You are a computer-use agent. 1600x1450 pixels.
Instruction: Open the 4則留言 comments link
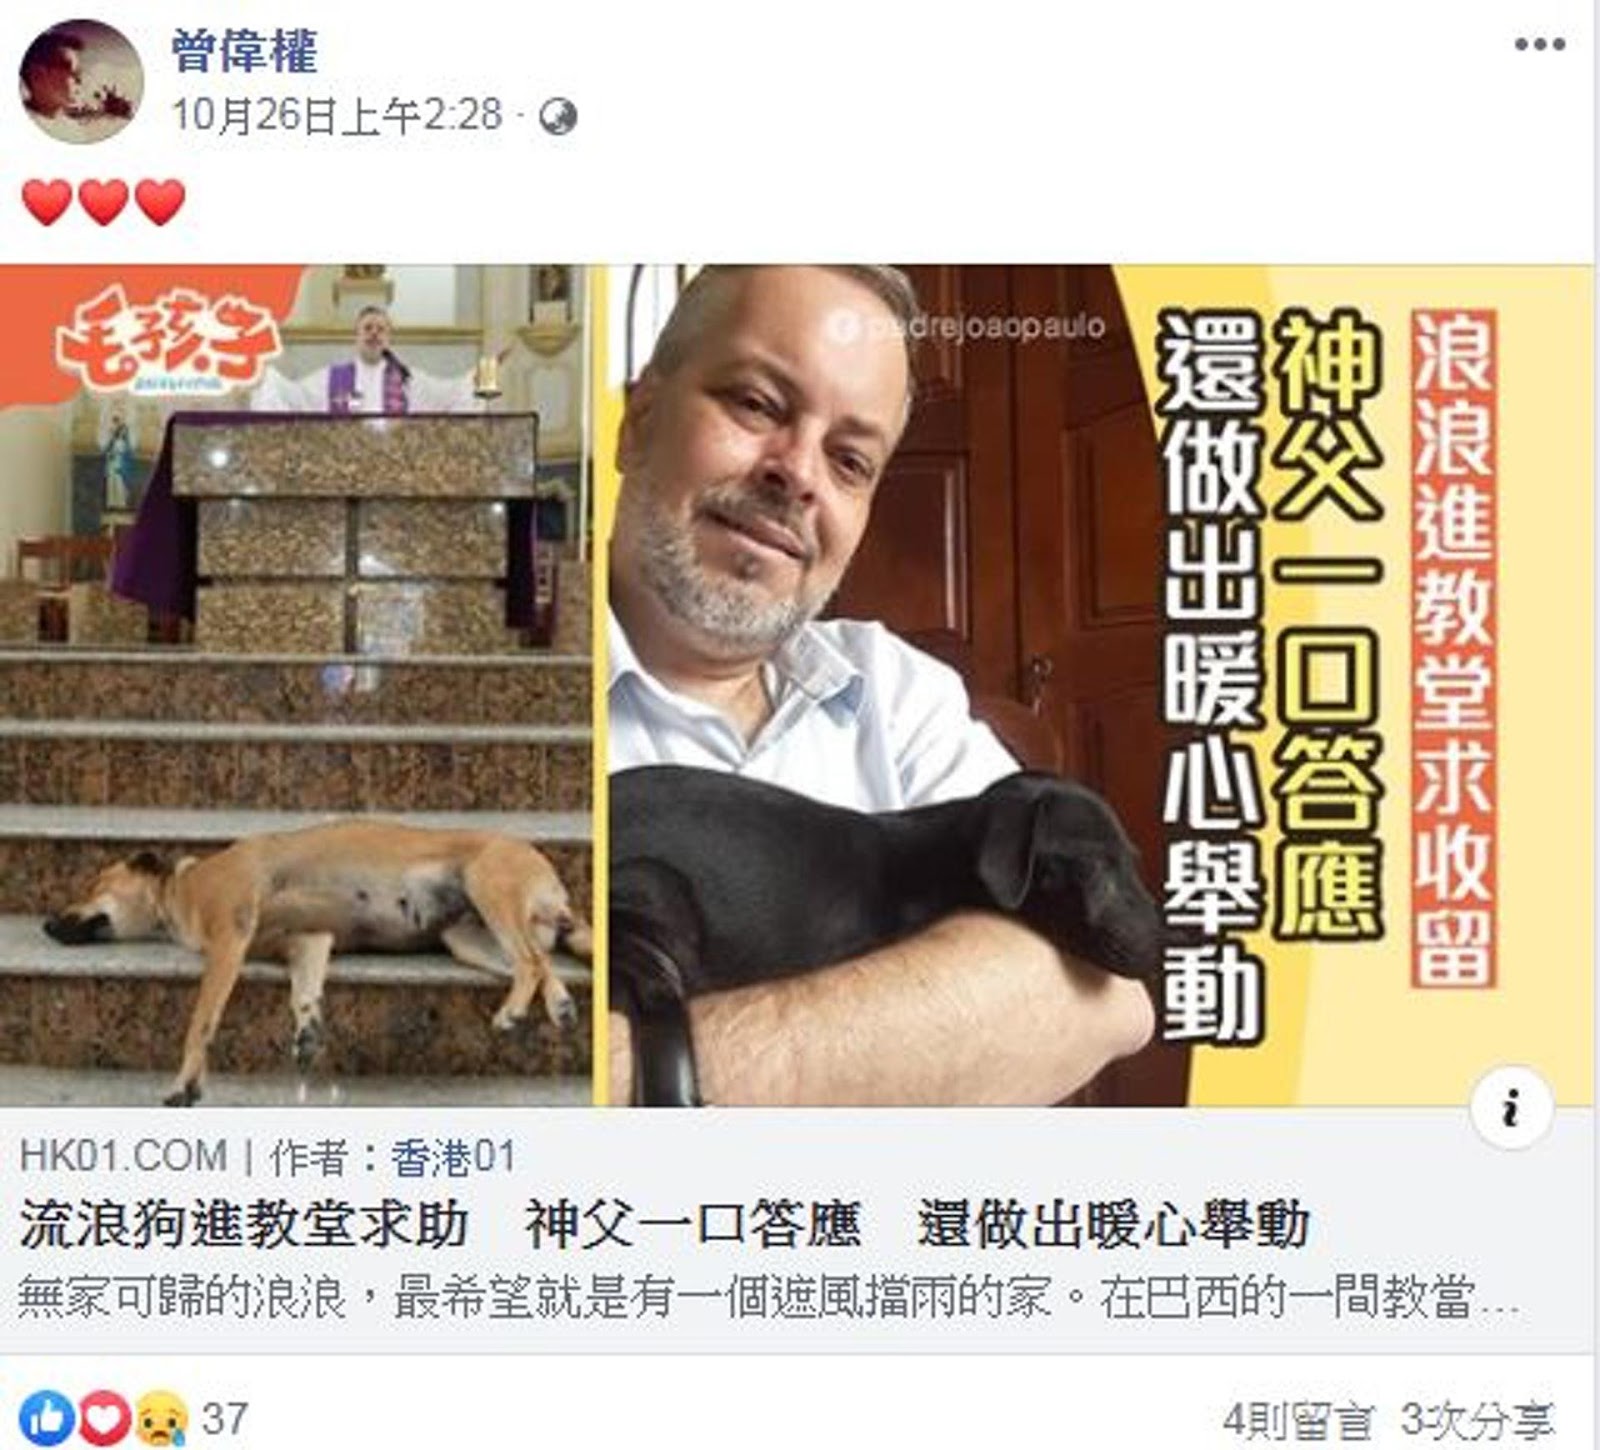coord(1297,1420)
